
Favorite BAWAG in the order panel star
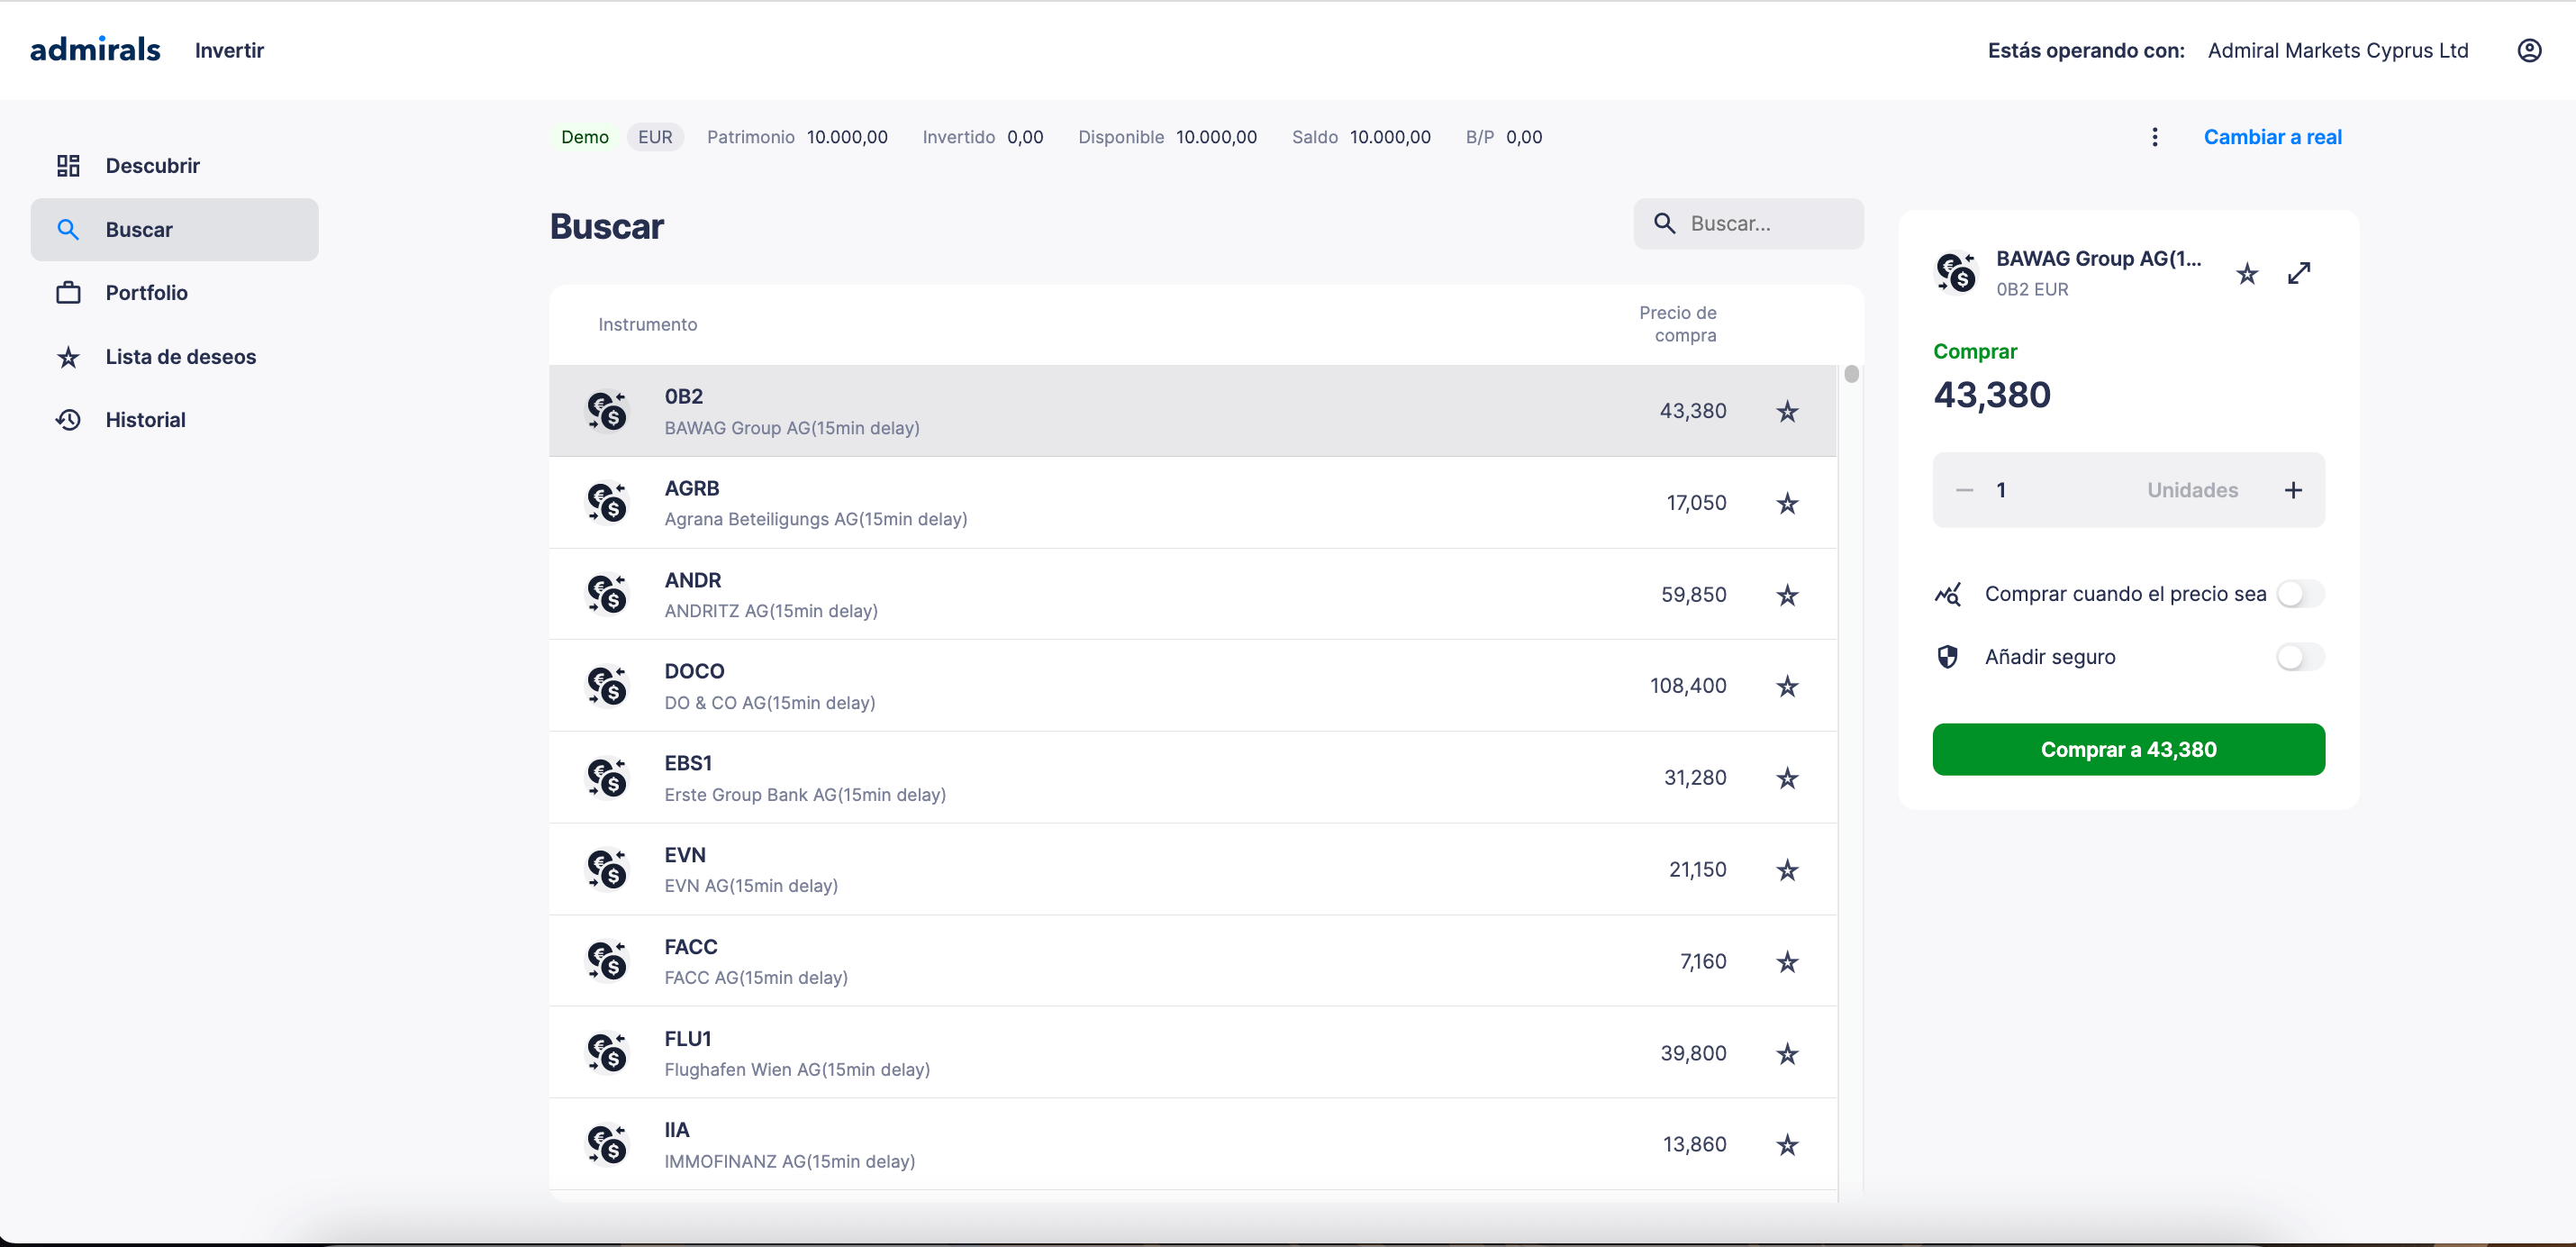click(2247, 273)
